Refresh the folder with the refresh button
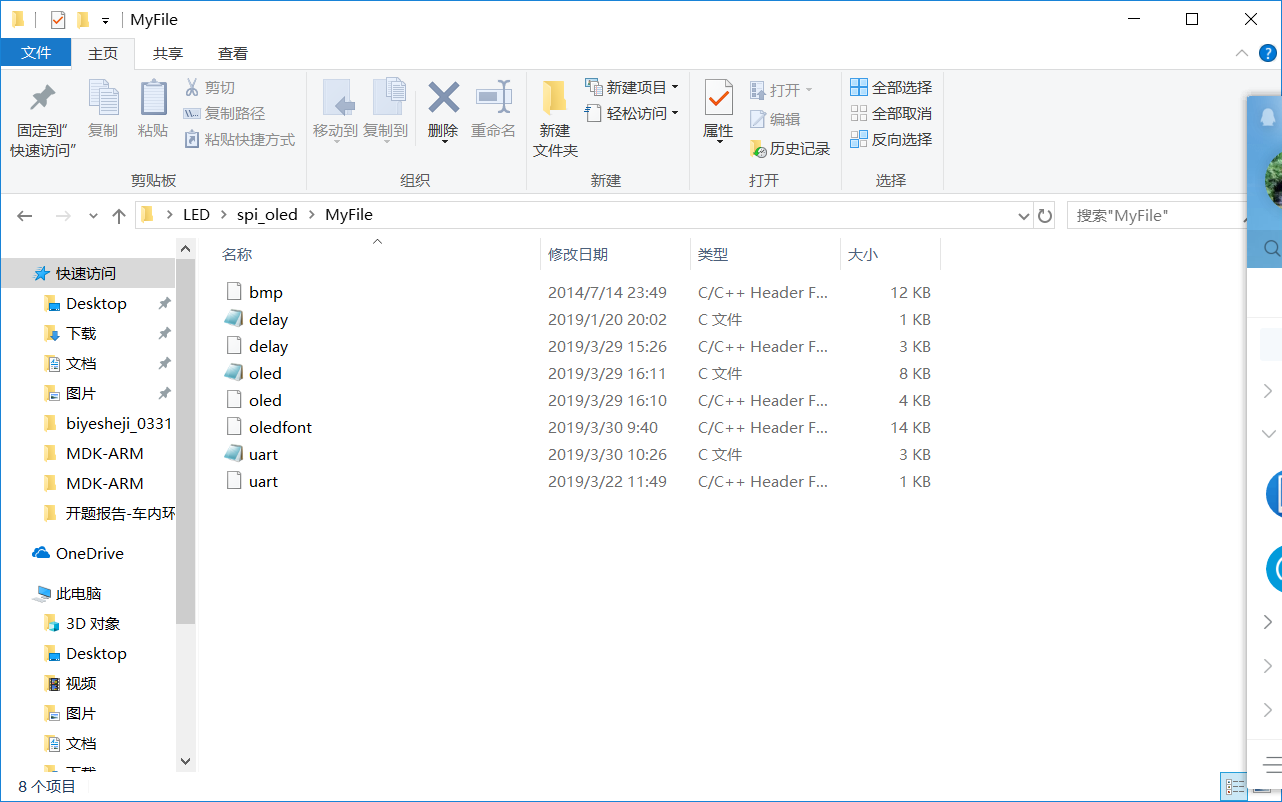This screenshot has width=1282, height=802. point(1045,214)
